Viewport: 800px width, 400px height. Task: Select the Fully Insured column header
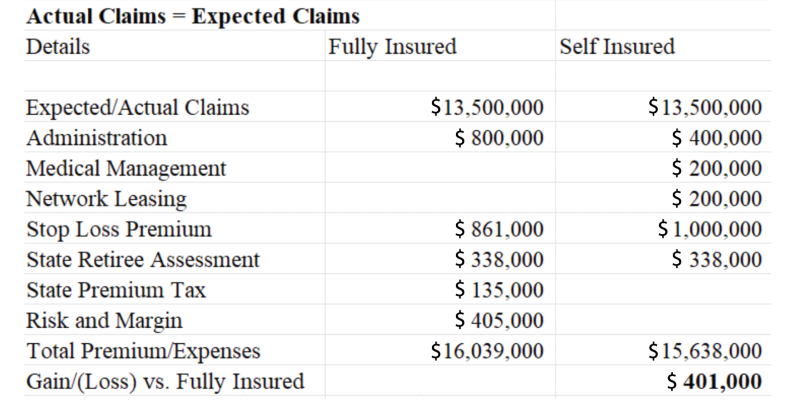(392, 47)
